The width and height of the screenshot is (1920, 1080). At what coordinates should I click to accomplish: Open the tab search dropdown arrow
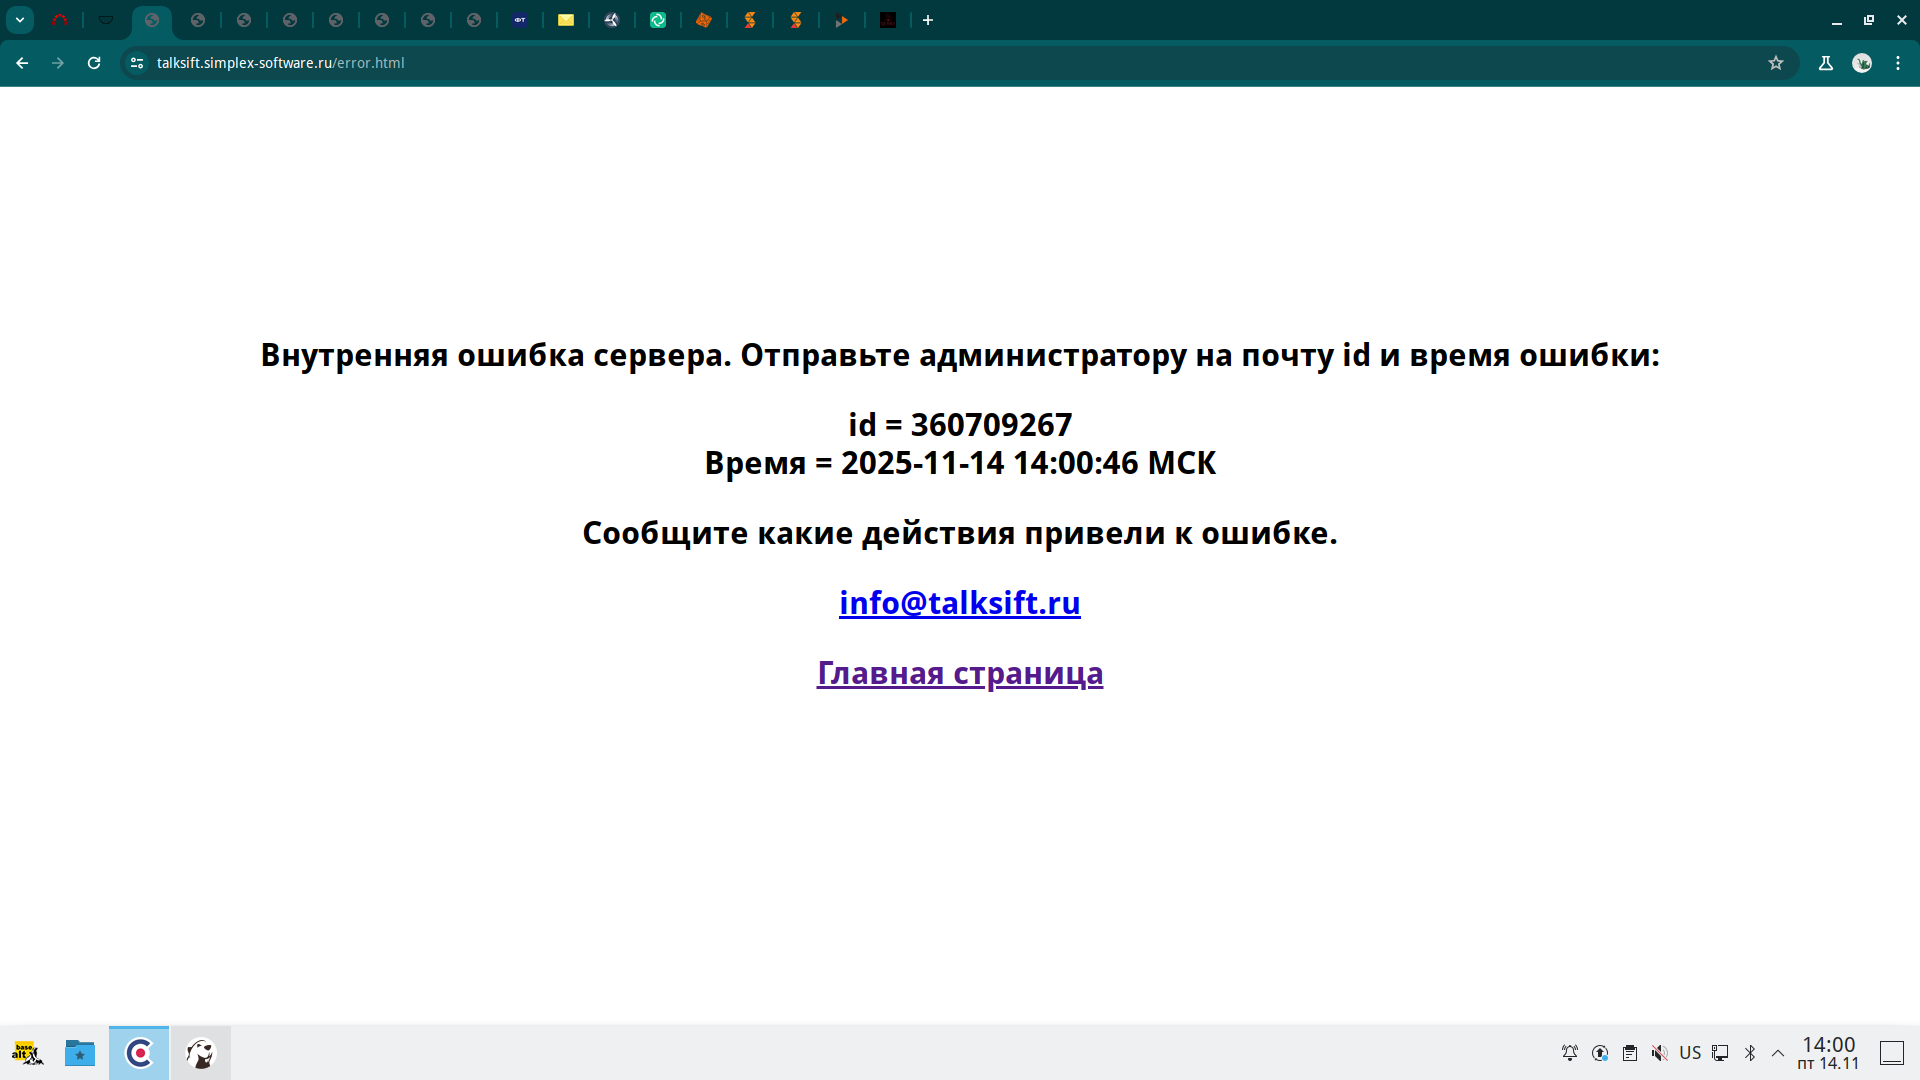tap(20, 20)
